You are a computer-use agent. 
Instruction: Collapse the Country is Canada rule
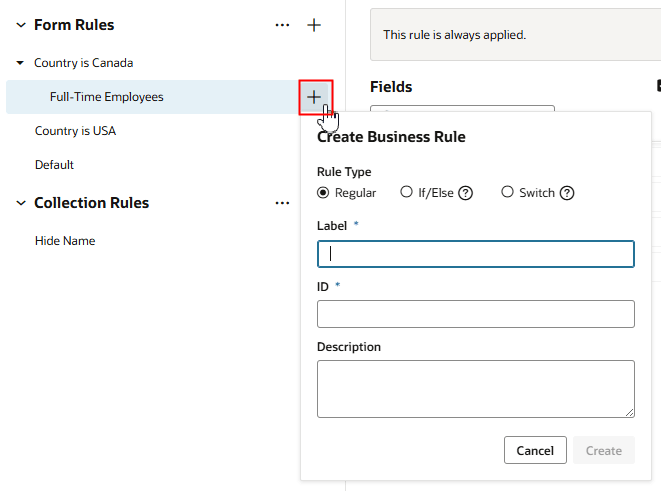[x=21, y=63]
